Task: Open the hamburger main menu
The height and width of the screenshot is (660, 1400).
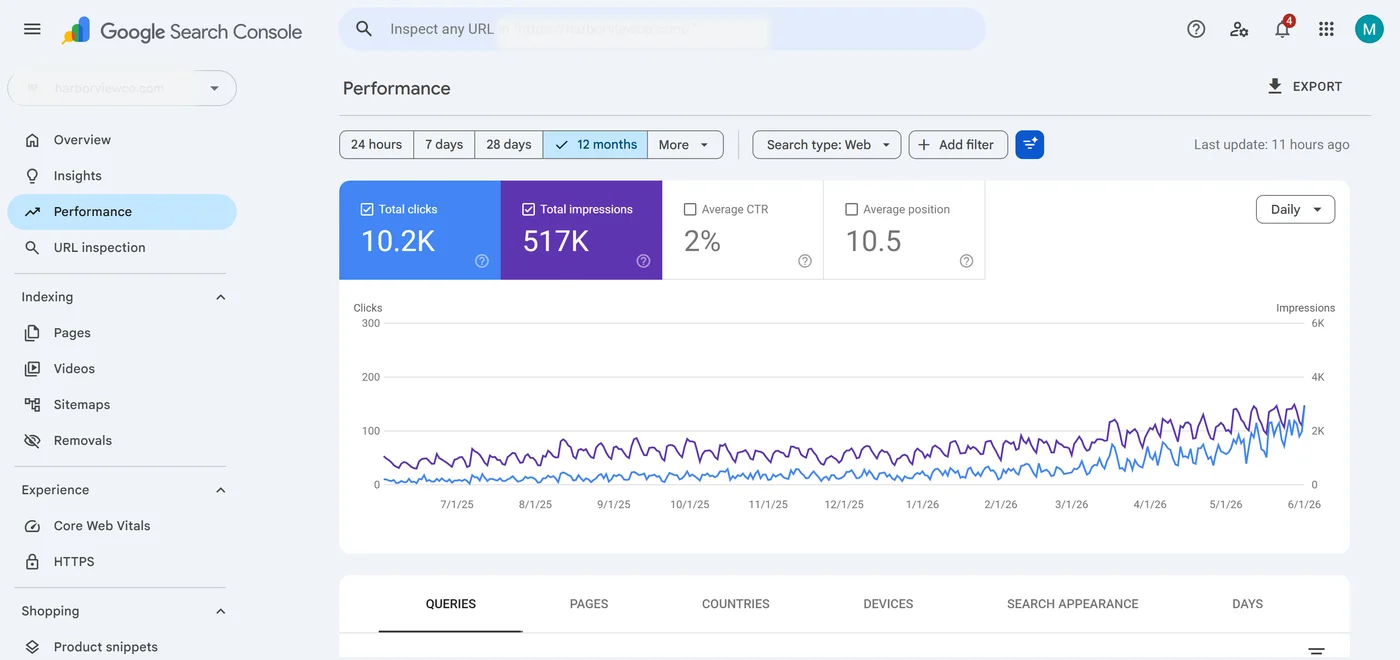Action: pos(32,29)
